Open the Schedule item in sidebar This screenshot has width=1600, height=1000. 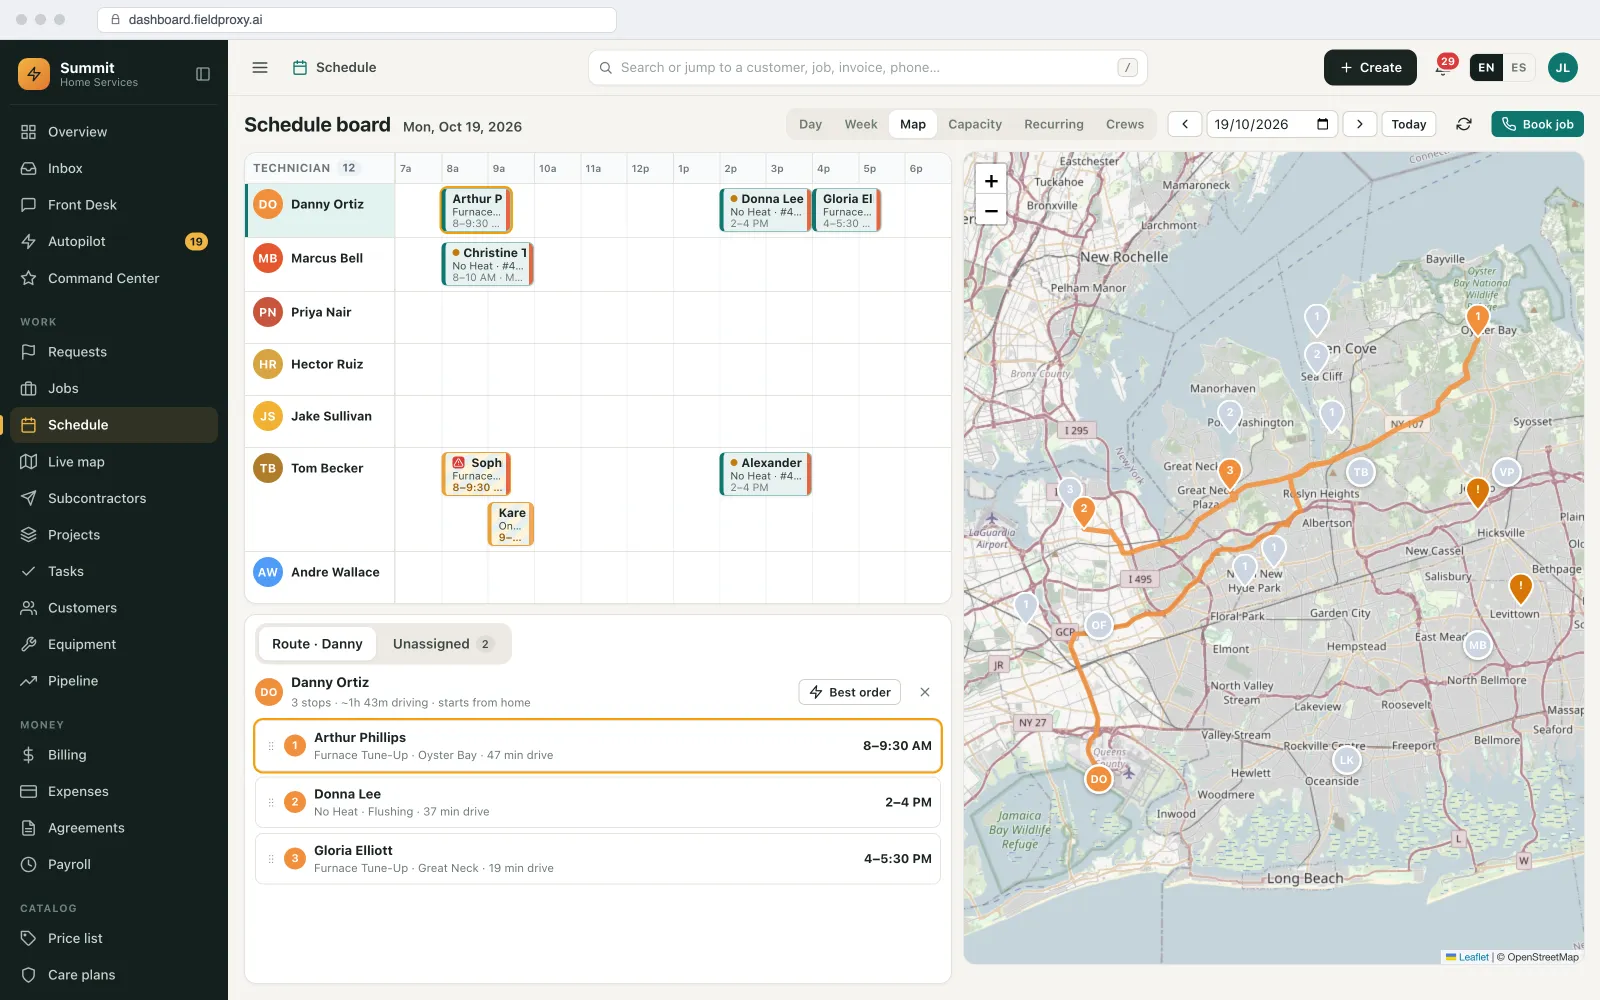tap(113, 425)
